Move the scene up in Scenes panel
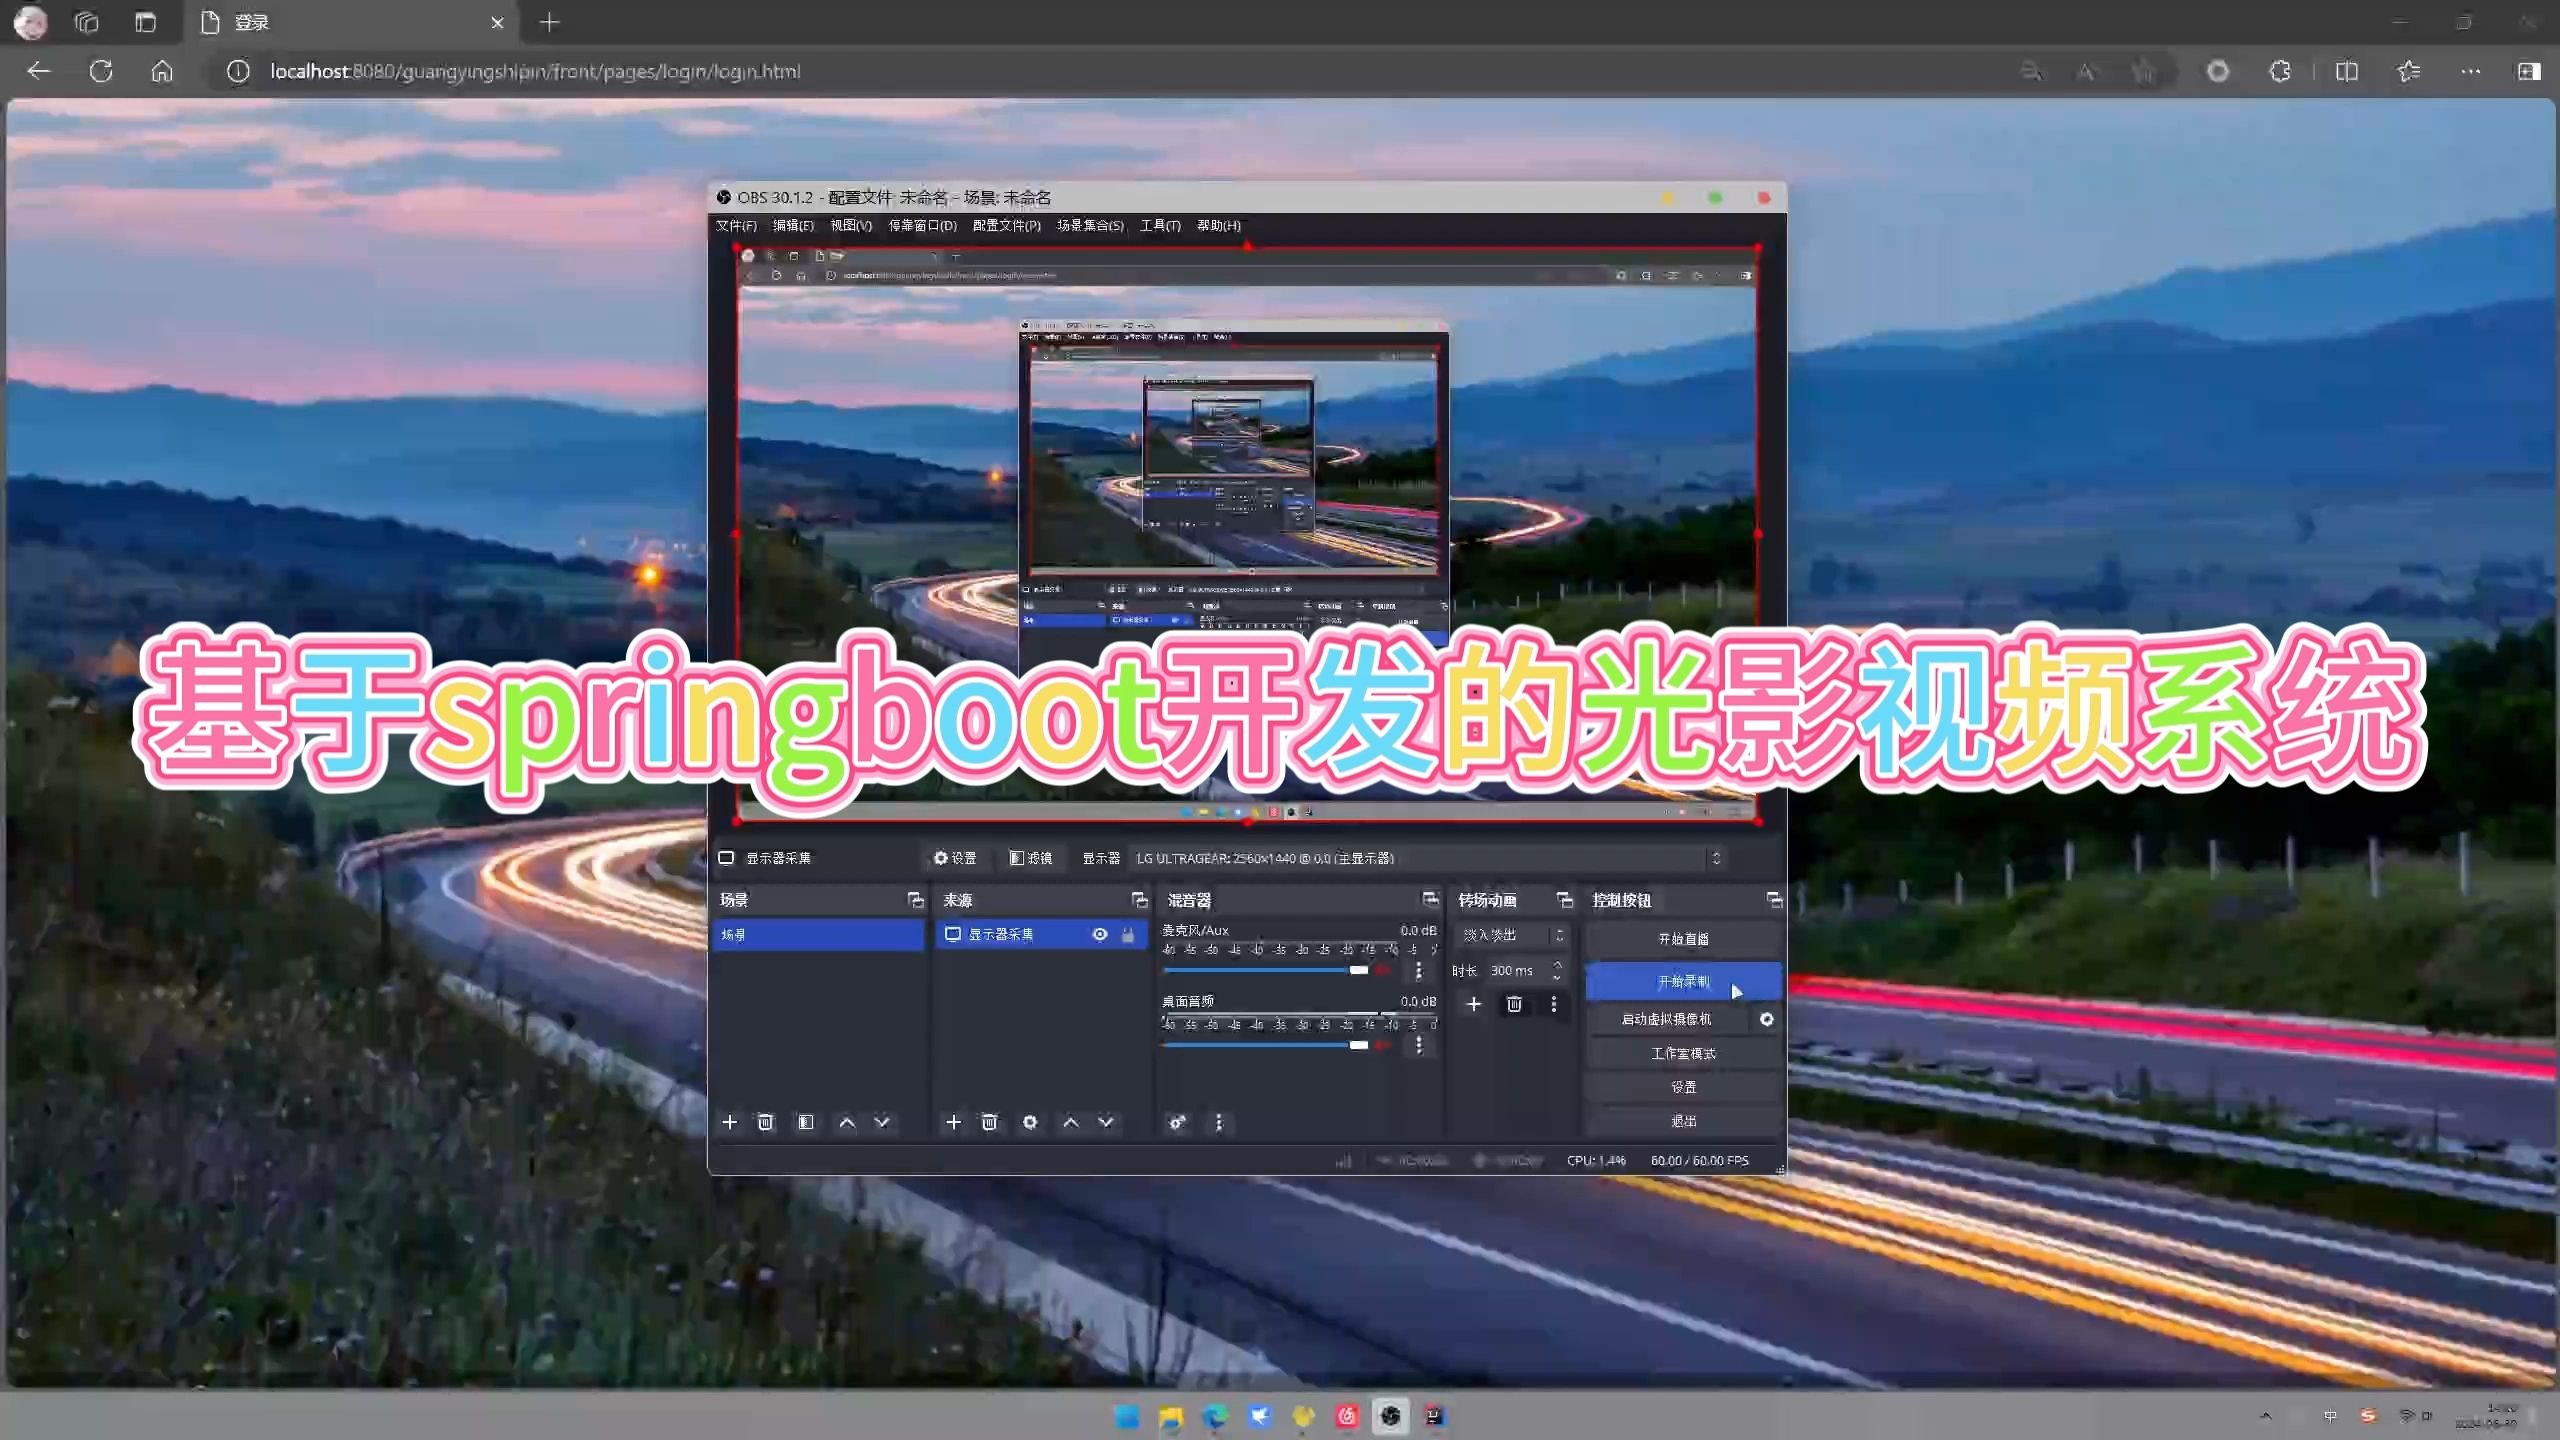Screen dimensions: 2560x1440 click(x=847, y=1122)
